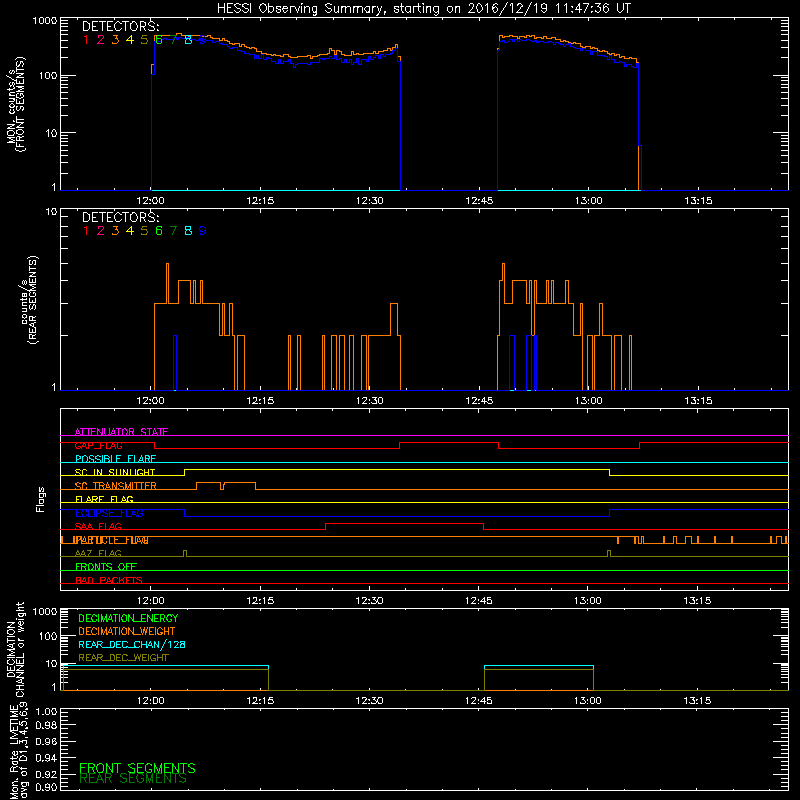This screenshot has width=800, height=800.
Task: Click the REAR_DEC_WEIGHT legend entry
Action: coord(123,658)
